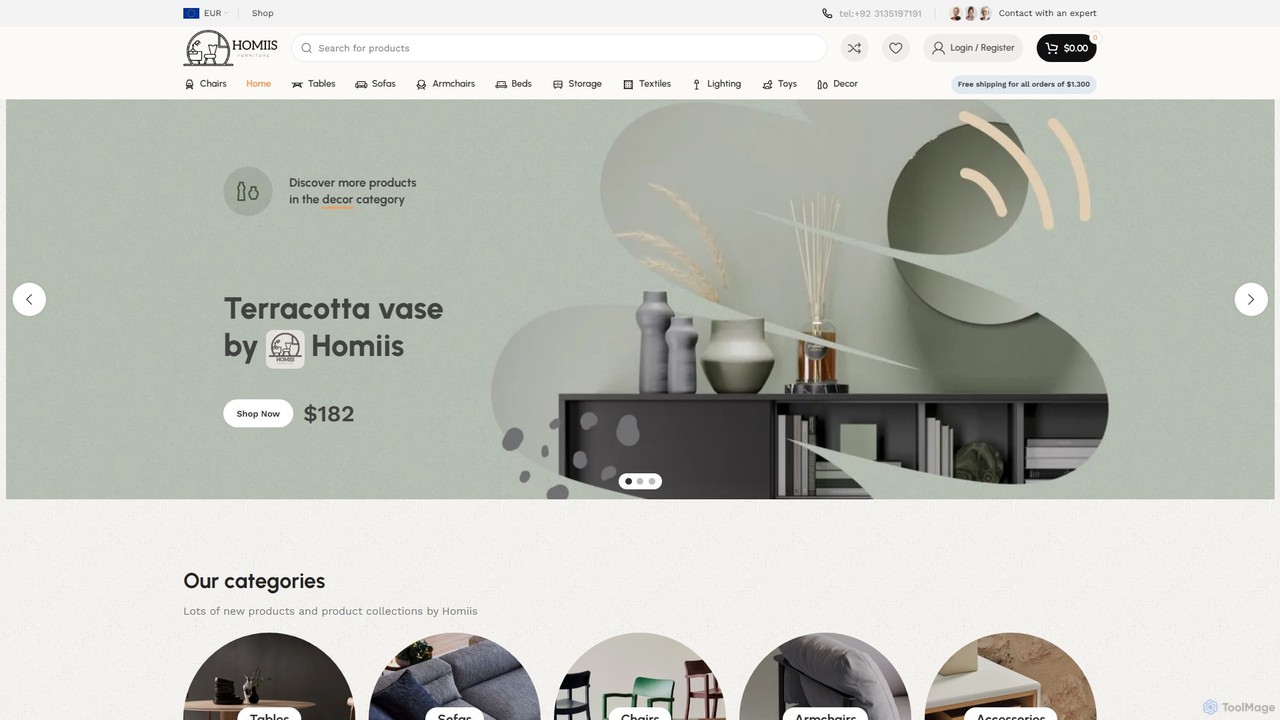Open the Armchairs menu item

[445, 84]
